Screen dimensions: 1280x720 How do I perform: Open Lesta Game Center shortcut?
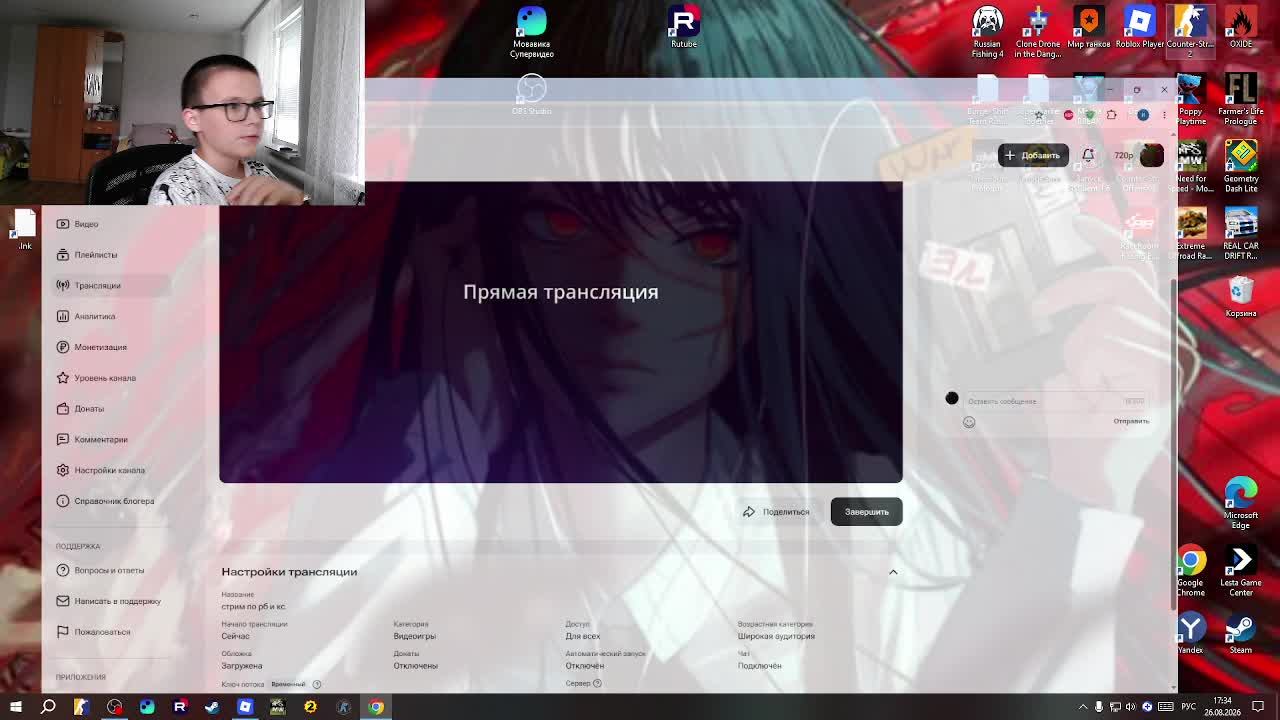tap(1241, 571)
